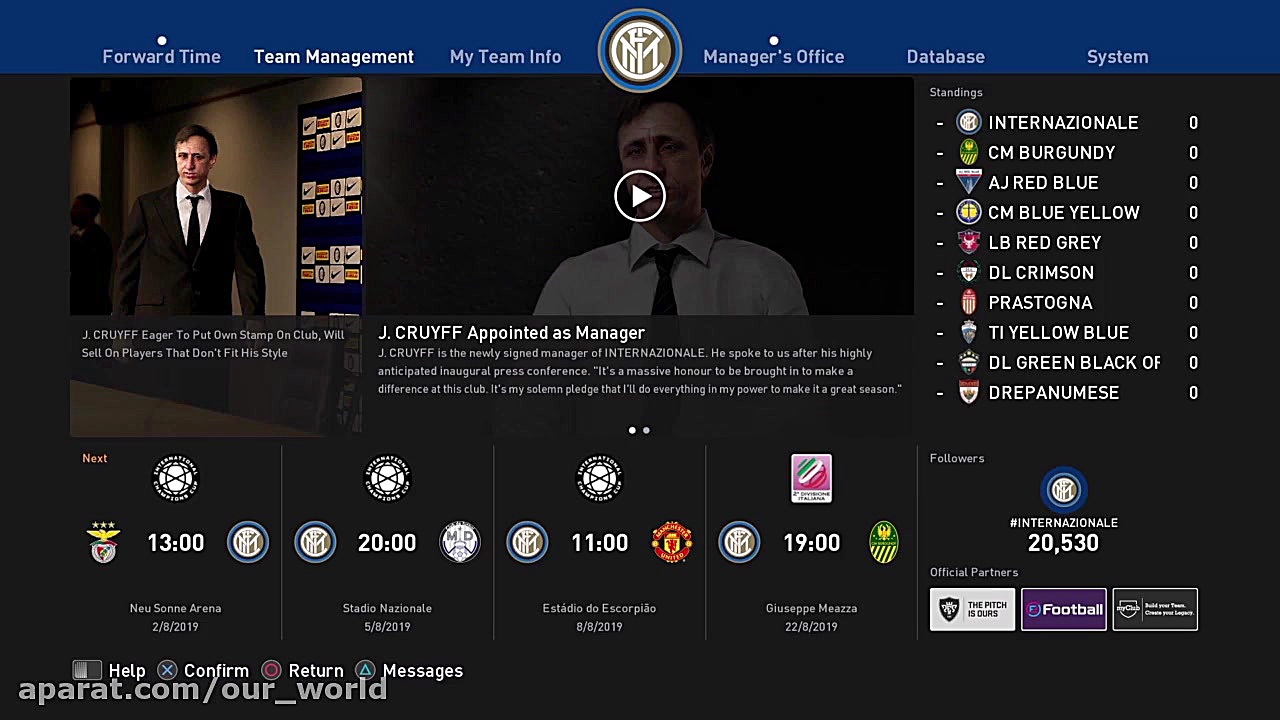Click the Confirm cross button prompt
Viewport: 1280px width, 720px height.
pyautogui.click(x=205, y=671)
